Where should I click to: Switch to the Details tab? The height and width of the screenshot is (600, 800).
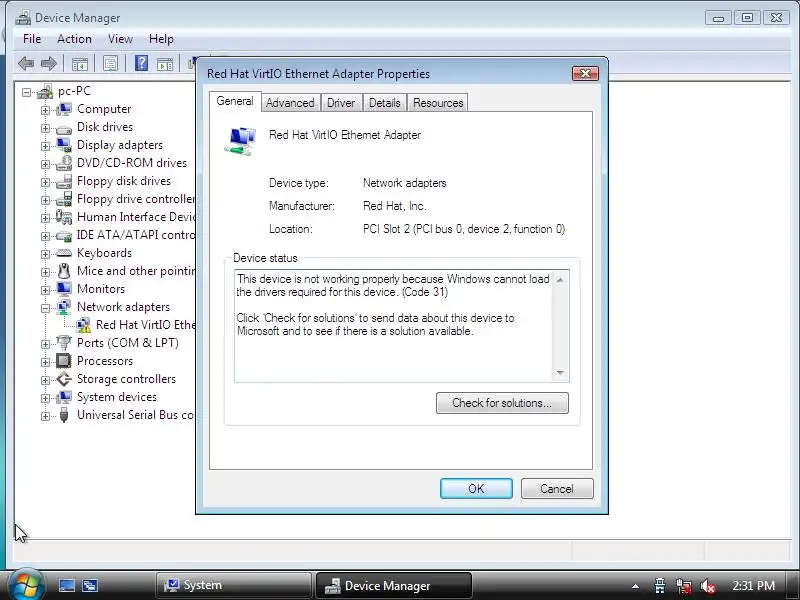pos(385,103)
